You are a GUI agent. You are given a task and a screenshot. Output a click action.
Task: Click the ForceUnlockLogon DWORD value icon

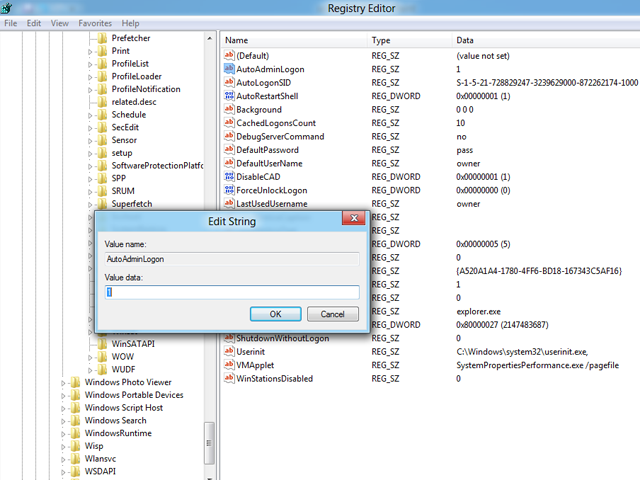229,190
